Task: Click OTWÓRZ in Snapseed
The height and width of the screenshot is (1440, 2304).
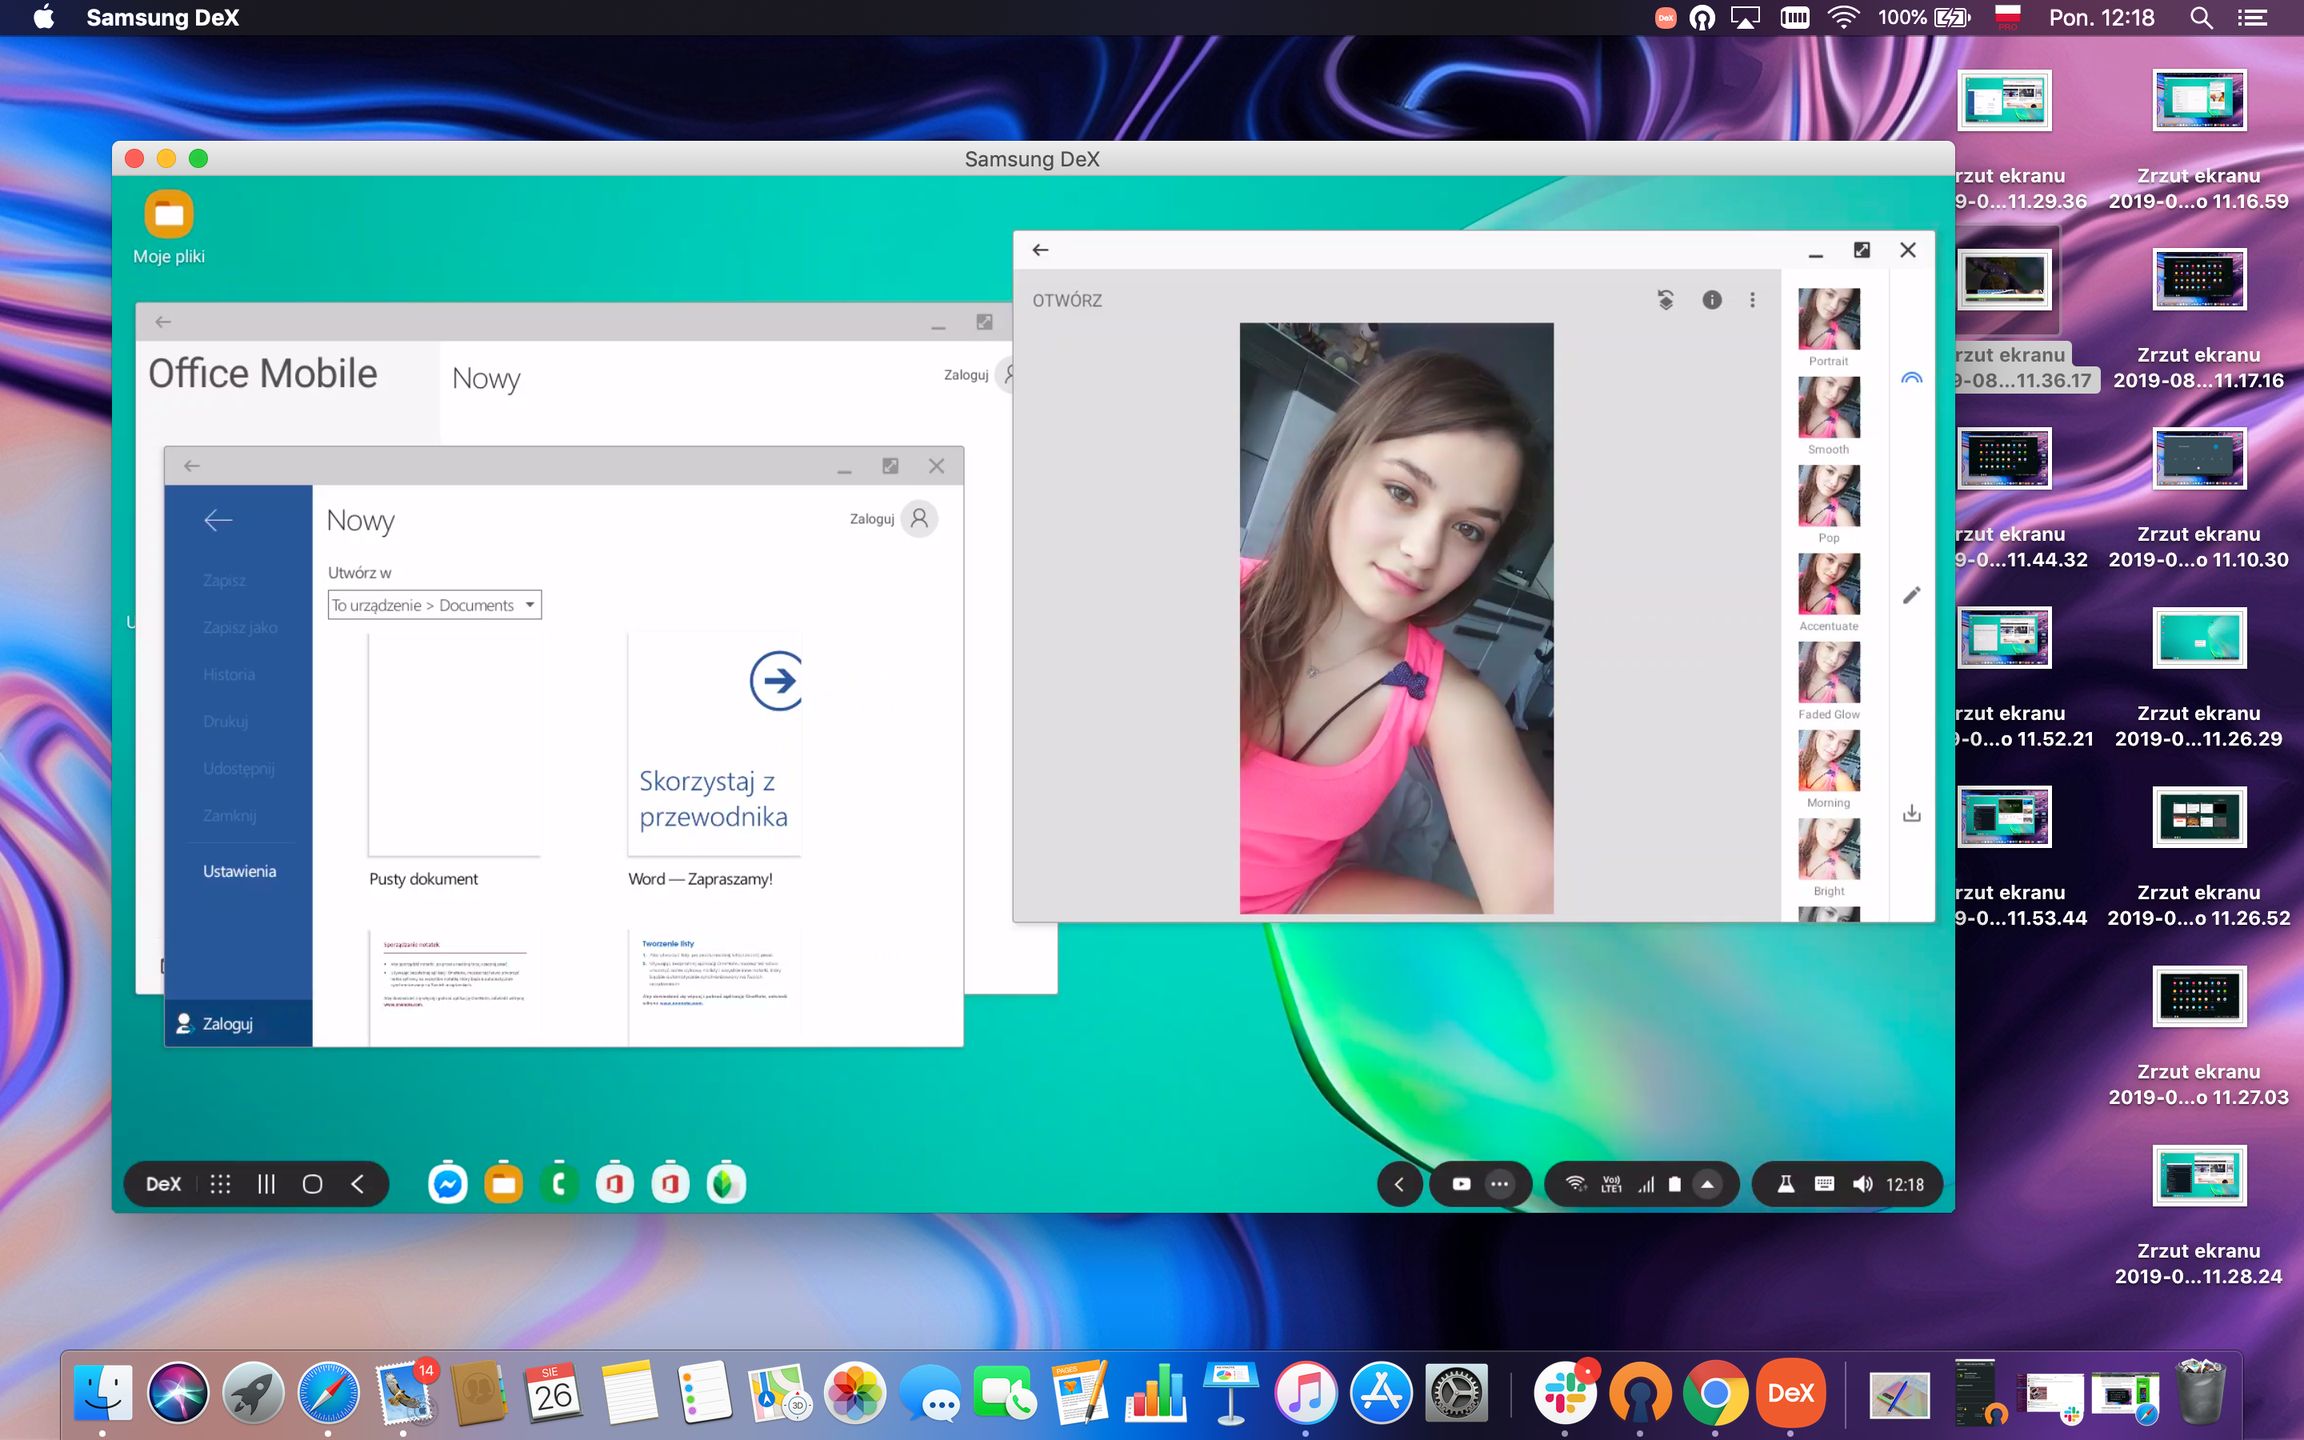Action: pyautogui.click(x=1067, y=300)
